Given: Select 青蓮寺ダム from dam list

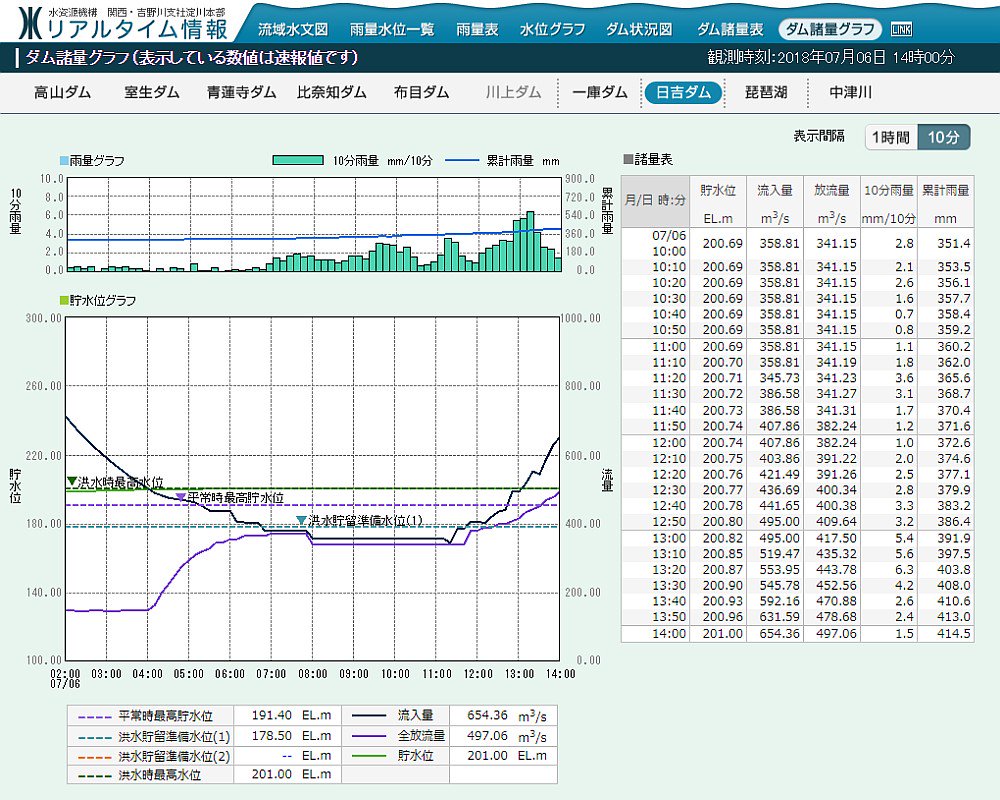Looking at the screenshot, I should (241, 93).
